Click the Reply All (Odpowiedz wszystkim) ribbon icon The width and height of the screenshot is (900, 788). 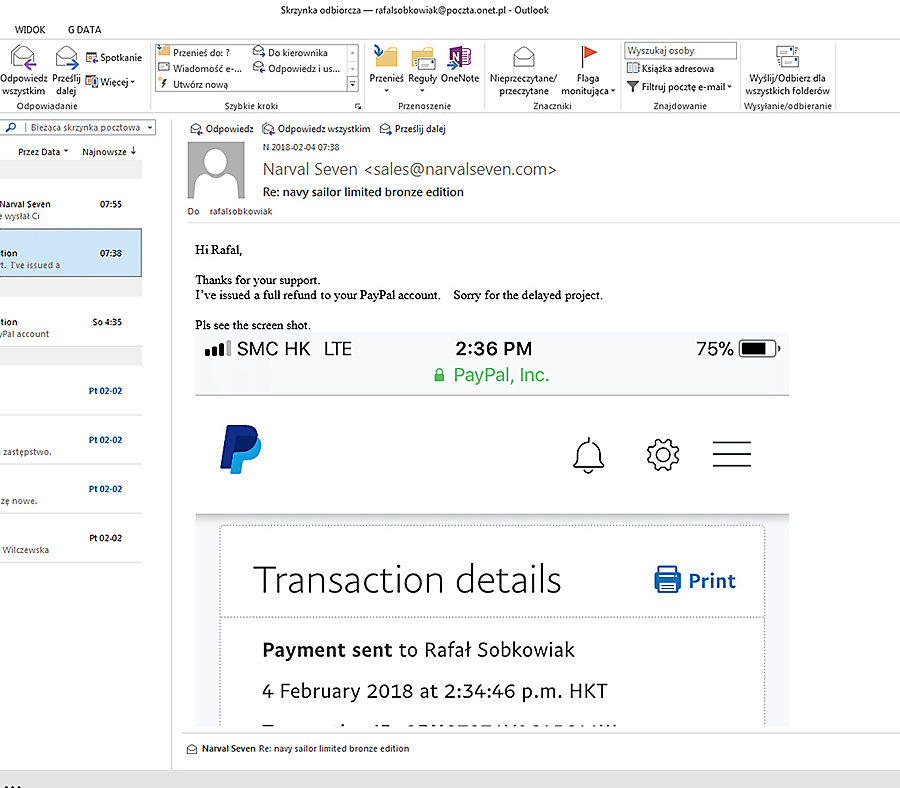click(24, 58)
